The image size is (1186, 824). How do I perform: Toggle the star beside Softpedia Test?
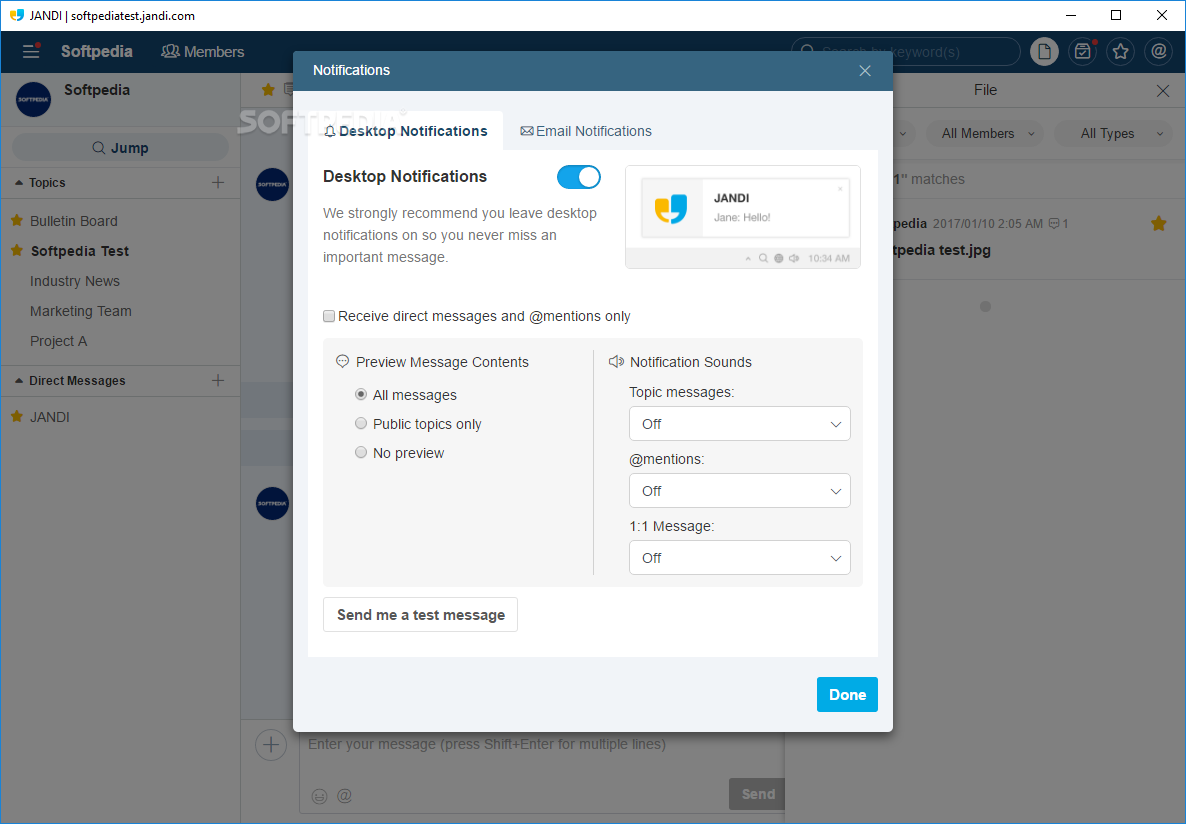click(x=17, y=250)
